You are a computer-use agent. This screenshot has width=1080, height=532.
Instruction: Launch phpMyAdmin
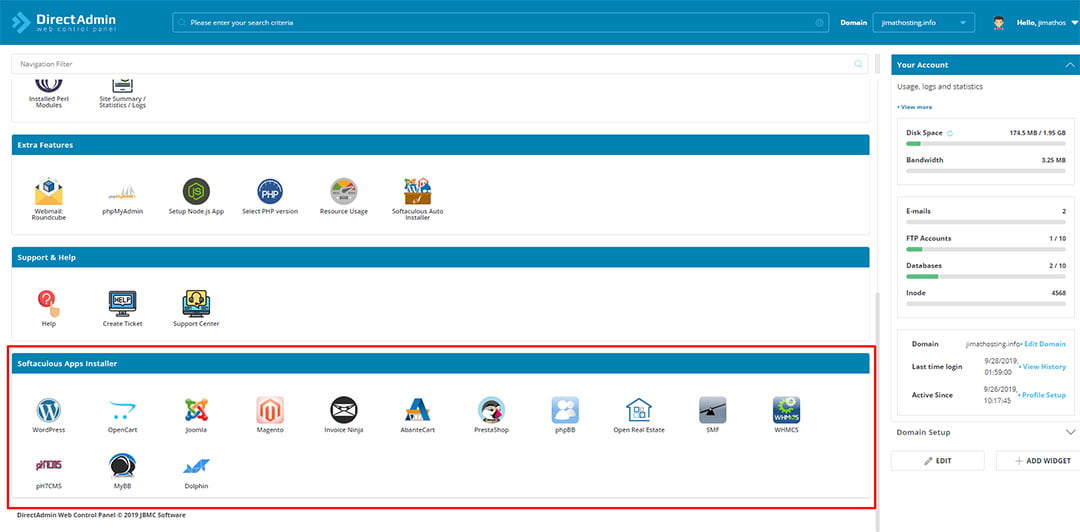[123, 193]
